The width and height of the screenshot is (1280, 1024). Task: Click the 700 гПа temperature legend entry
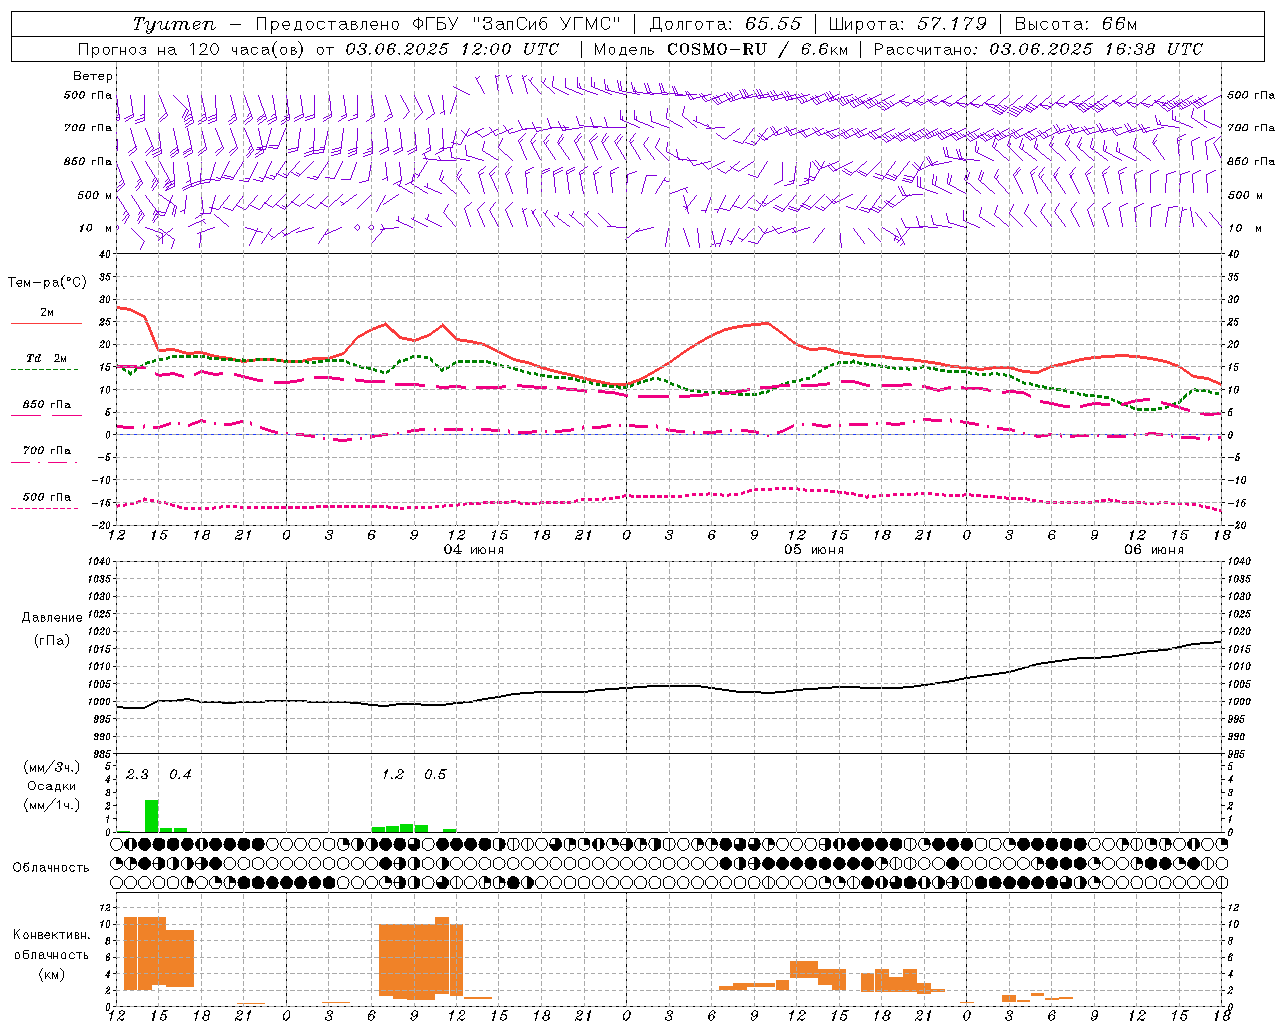coord(47,451)
